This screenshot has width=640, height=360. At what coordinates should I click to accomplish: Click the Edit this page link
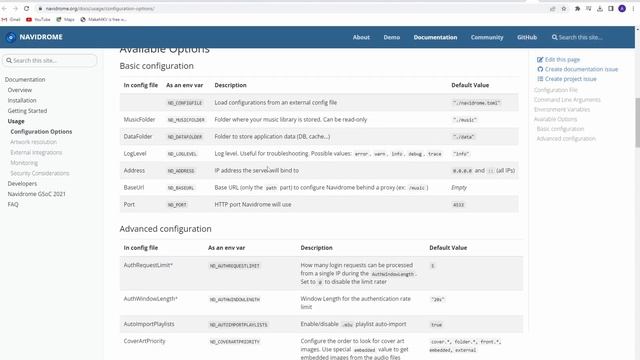[x=562, y=60]
